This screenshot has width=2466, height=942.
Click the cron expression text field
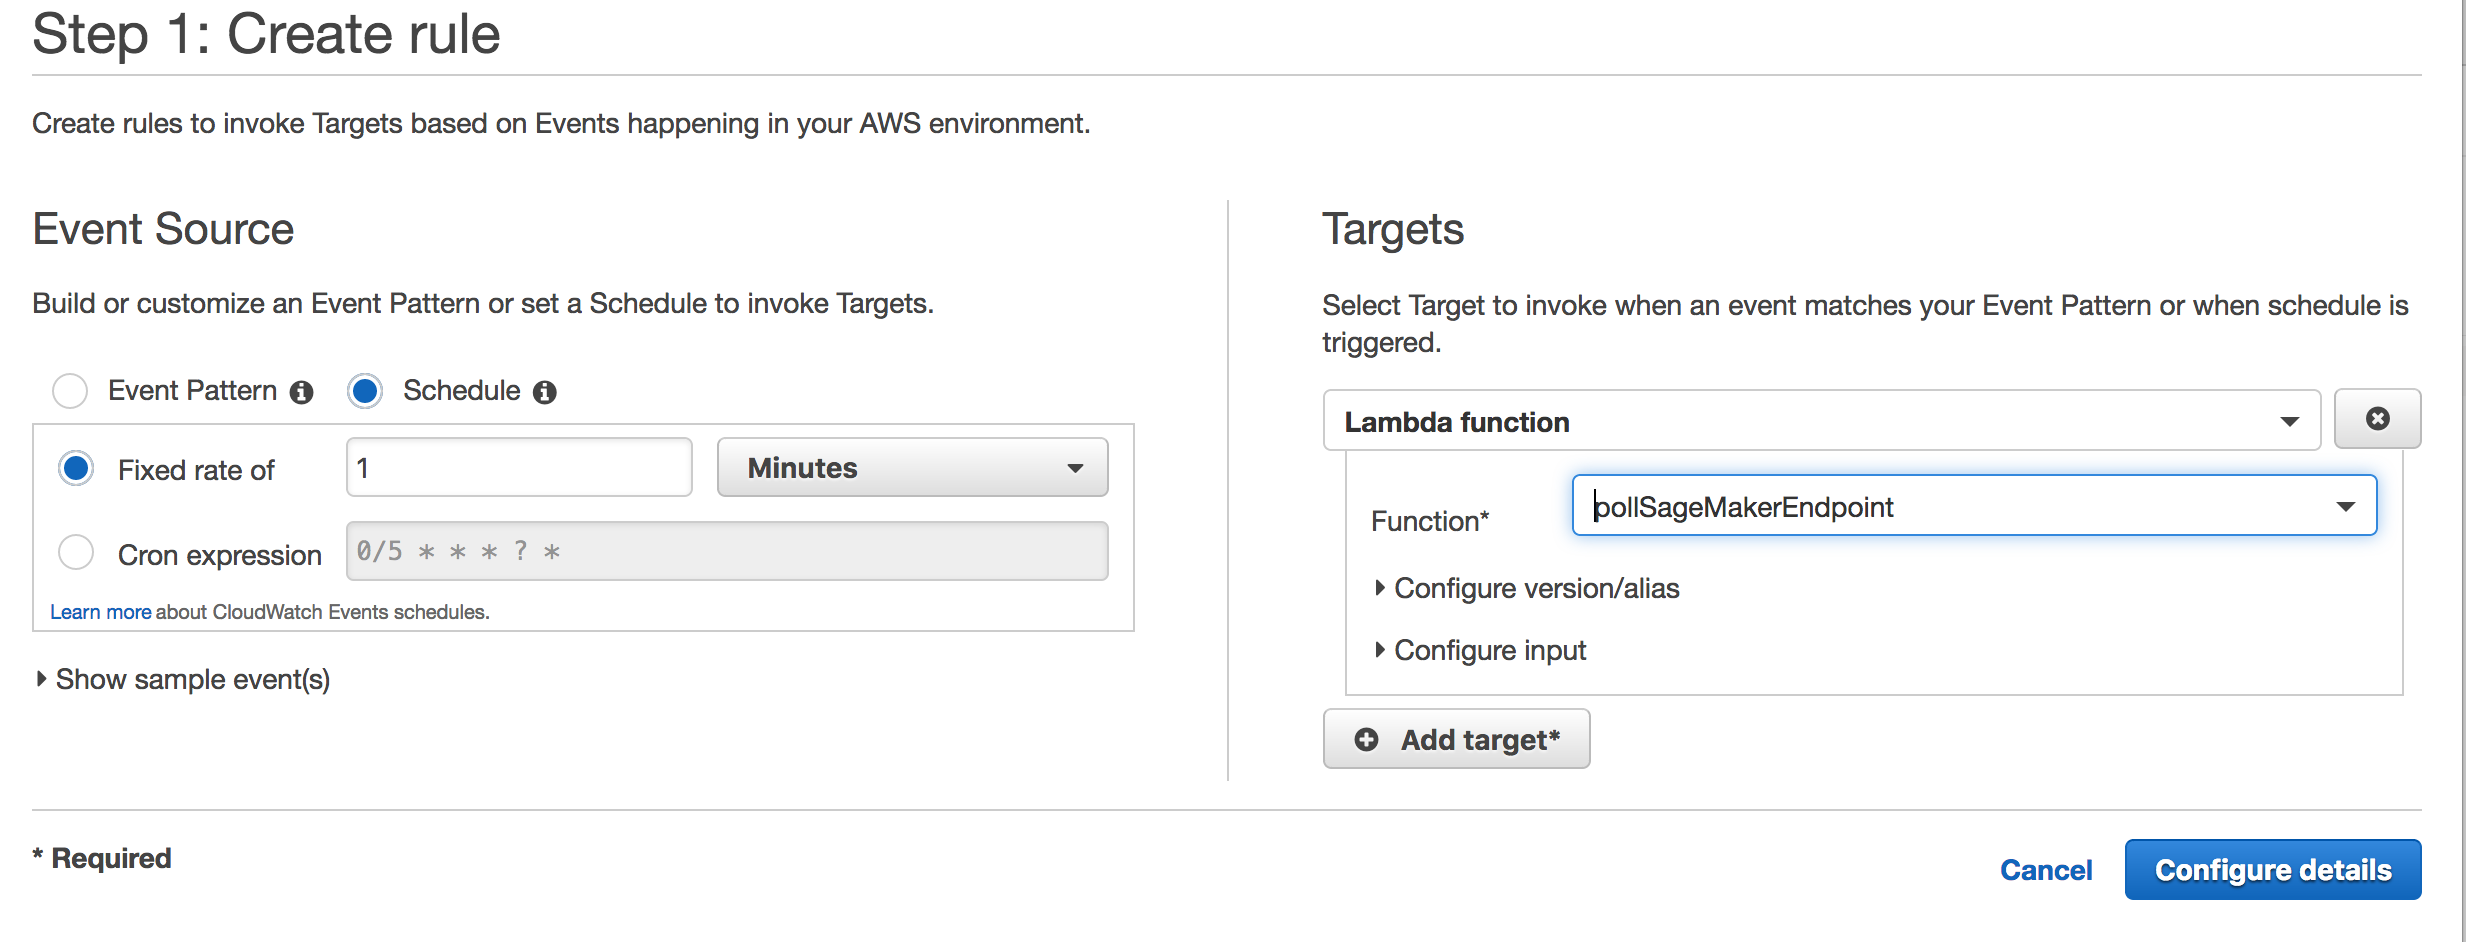coord(727,551)
